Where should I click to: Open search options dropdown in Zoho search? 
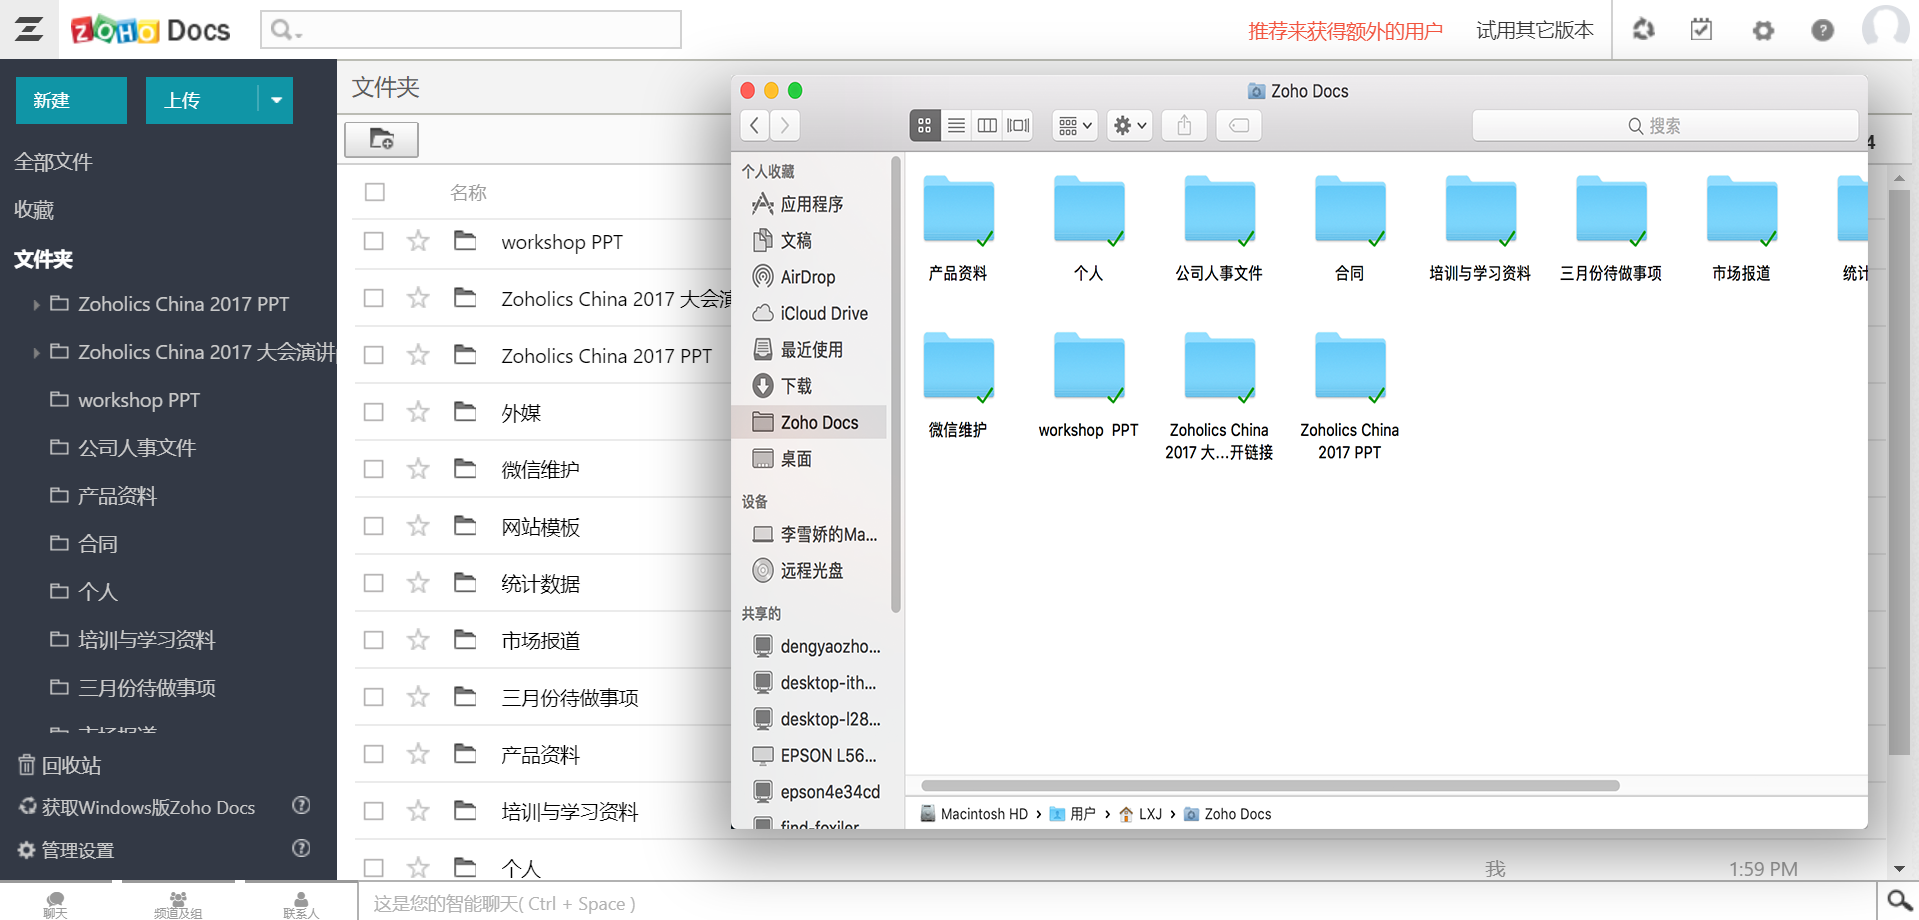coord(286,30)
